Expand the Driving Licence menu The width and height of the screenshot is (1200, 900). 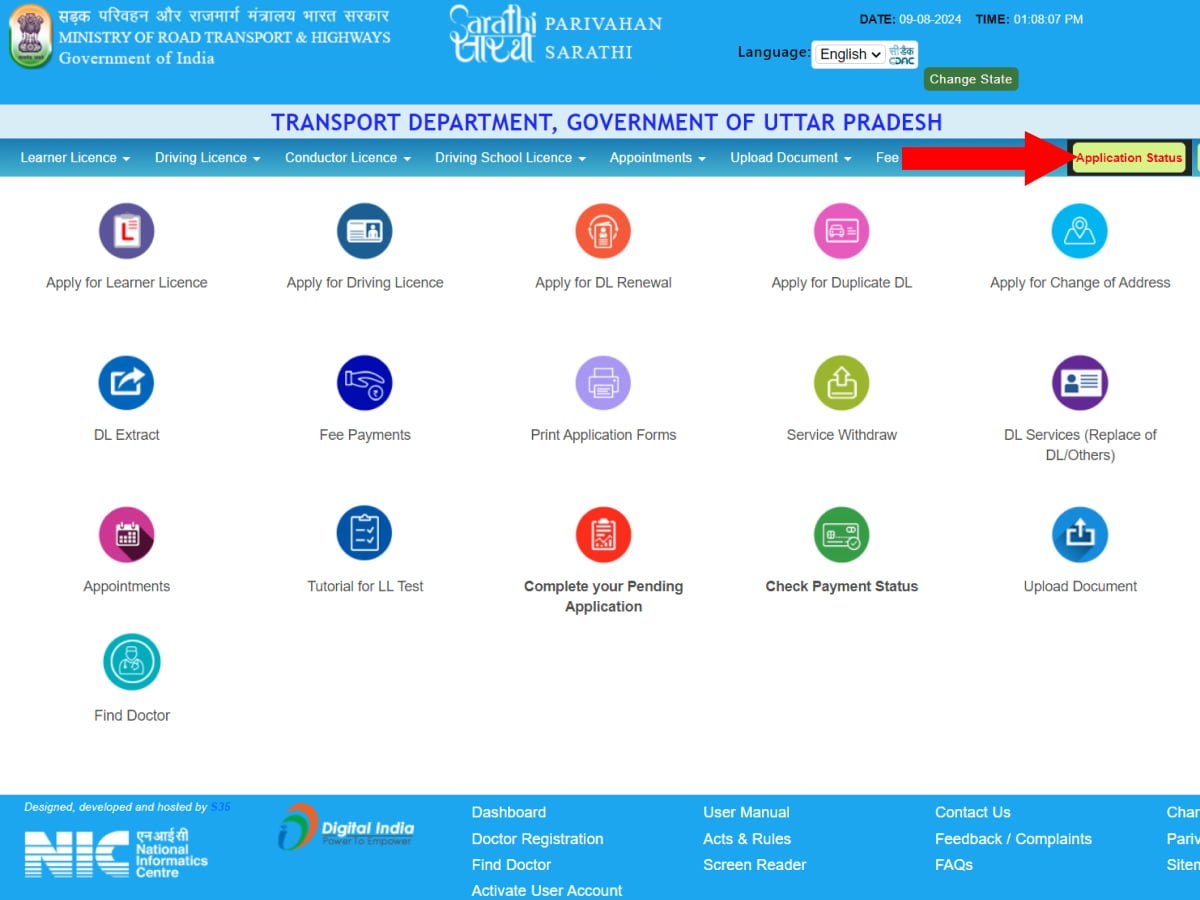[x=207, y=158]
